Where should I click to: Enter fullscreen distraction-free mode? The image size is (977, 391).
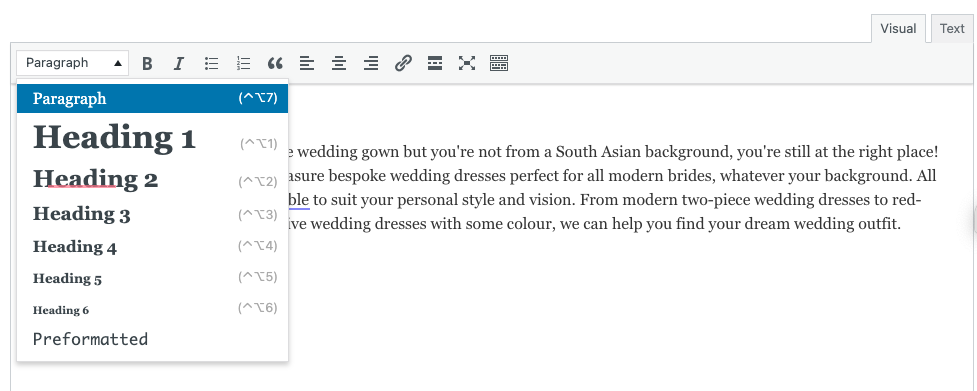click(x=467, y=63)
